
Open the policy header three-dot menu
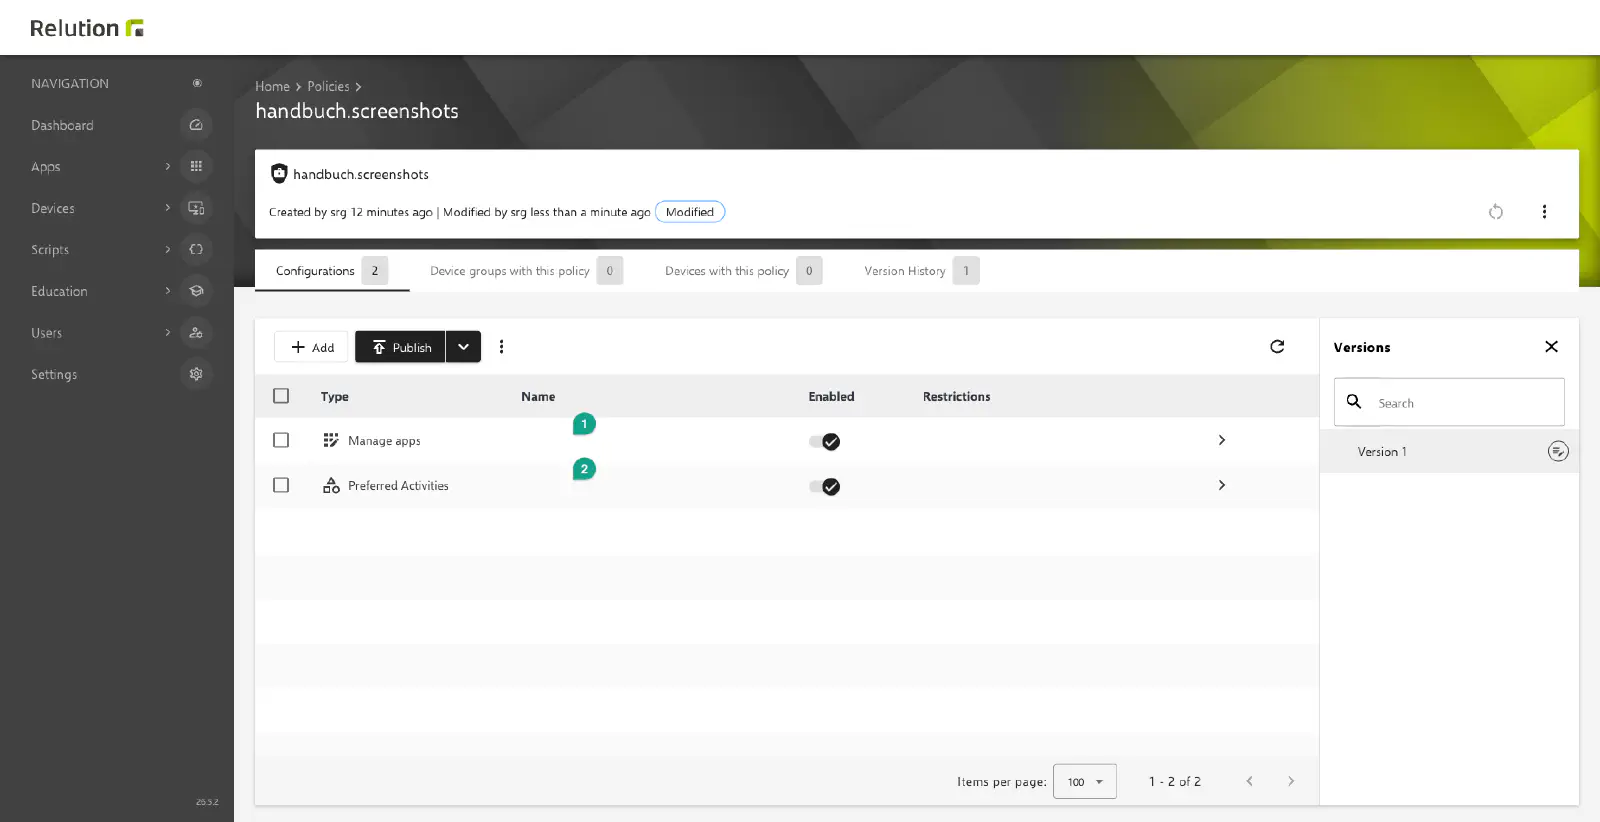1544,212
